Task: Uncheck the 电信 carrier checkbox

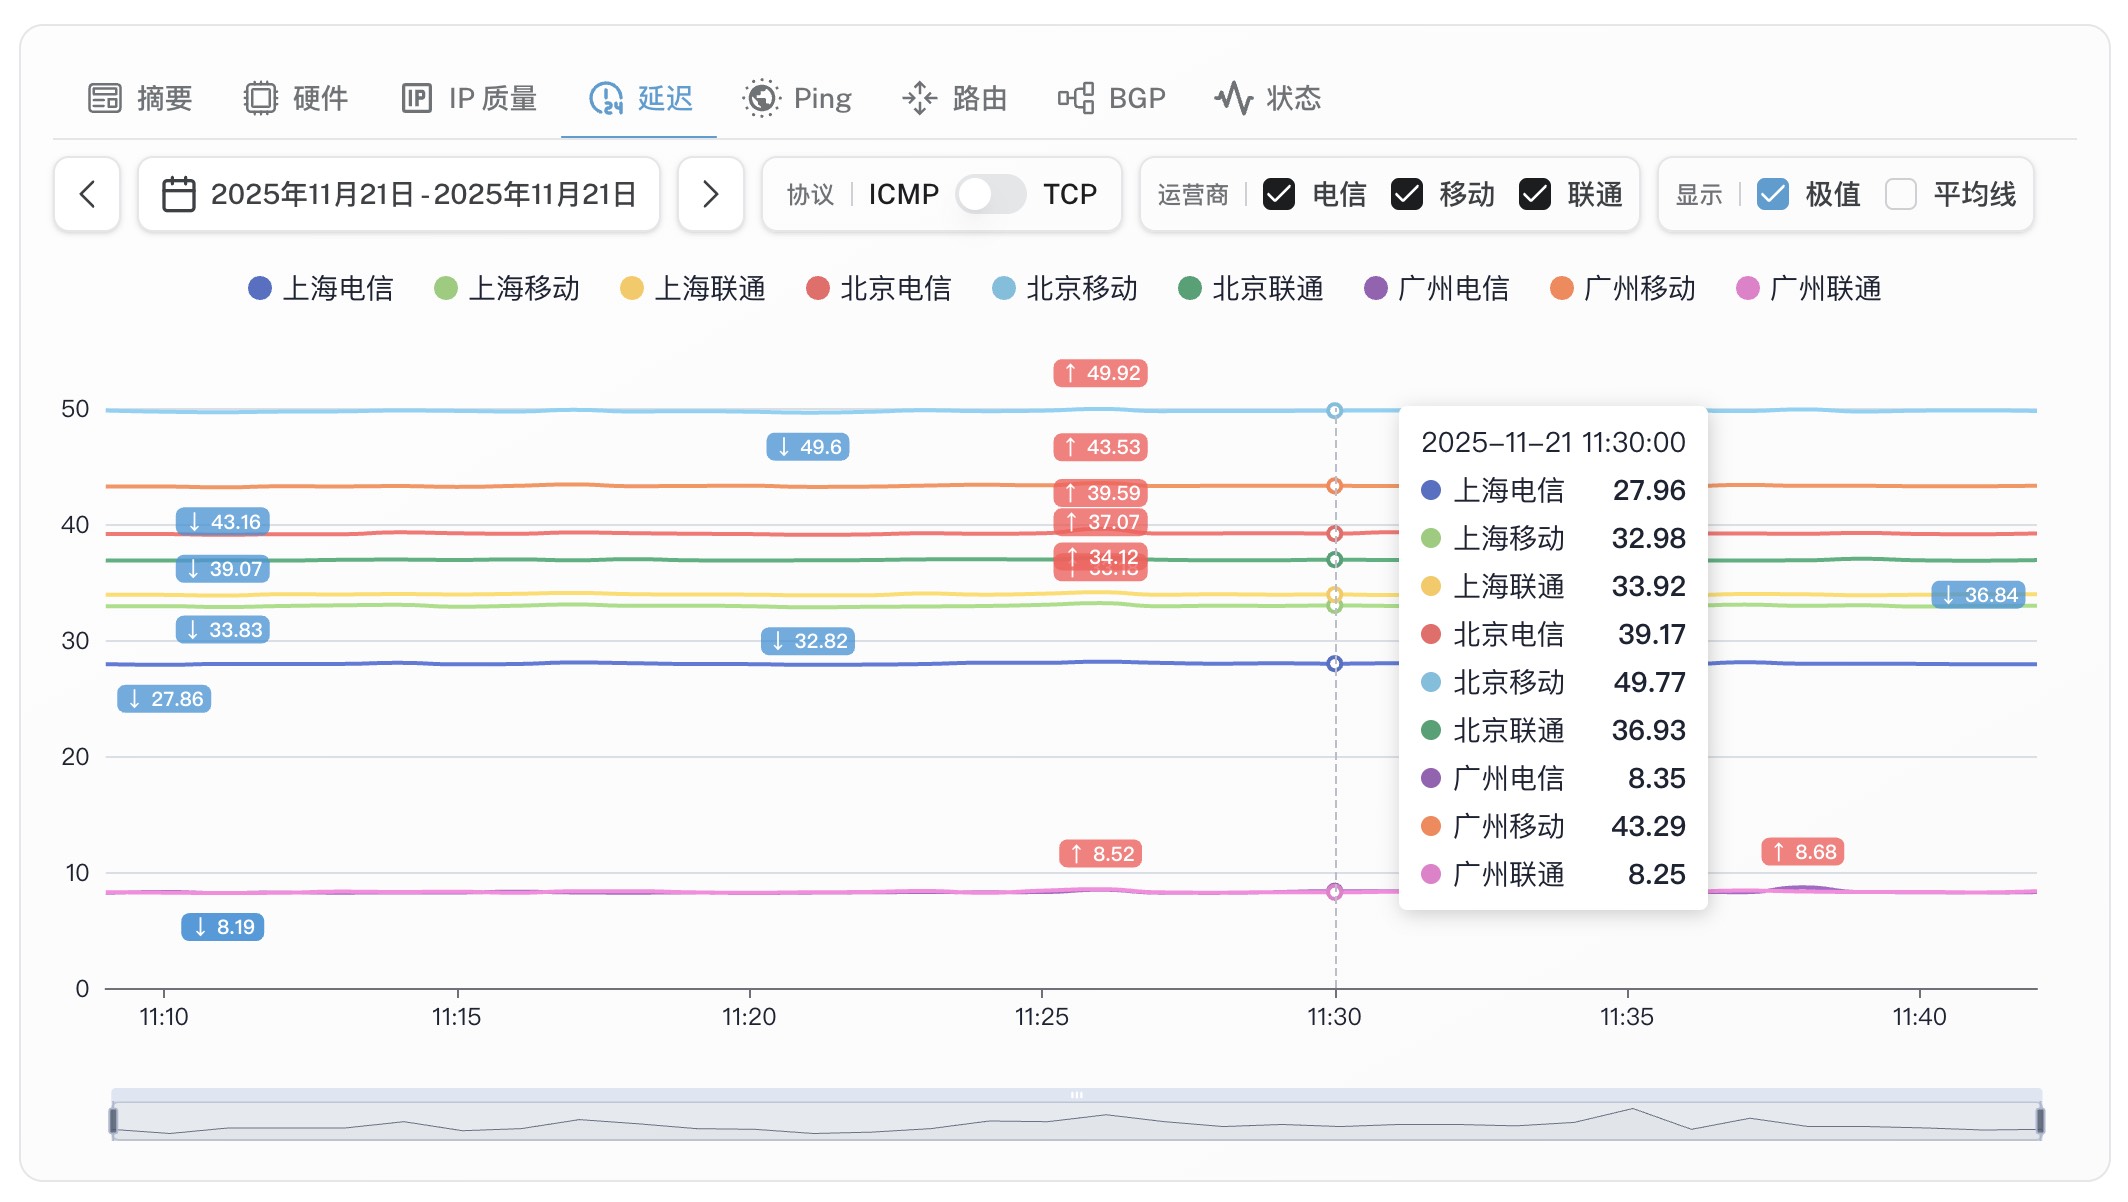Action: (x=1279, y=194)
